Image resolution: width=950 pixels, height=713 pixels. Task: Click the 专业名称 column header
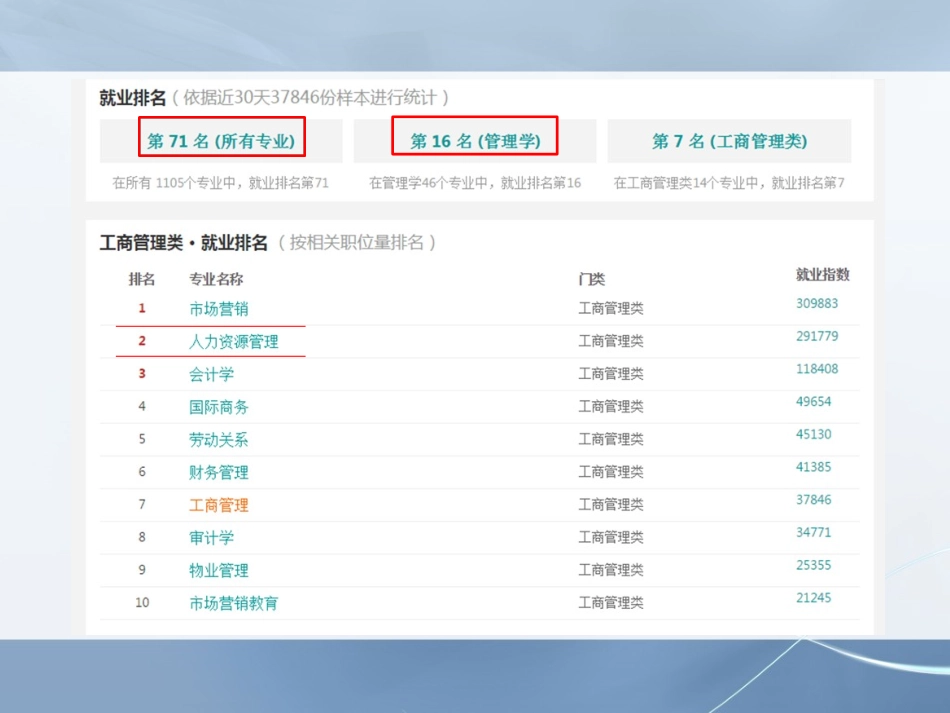(x=216, y=279)
